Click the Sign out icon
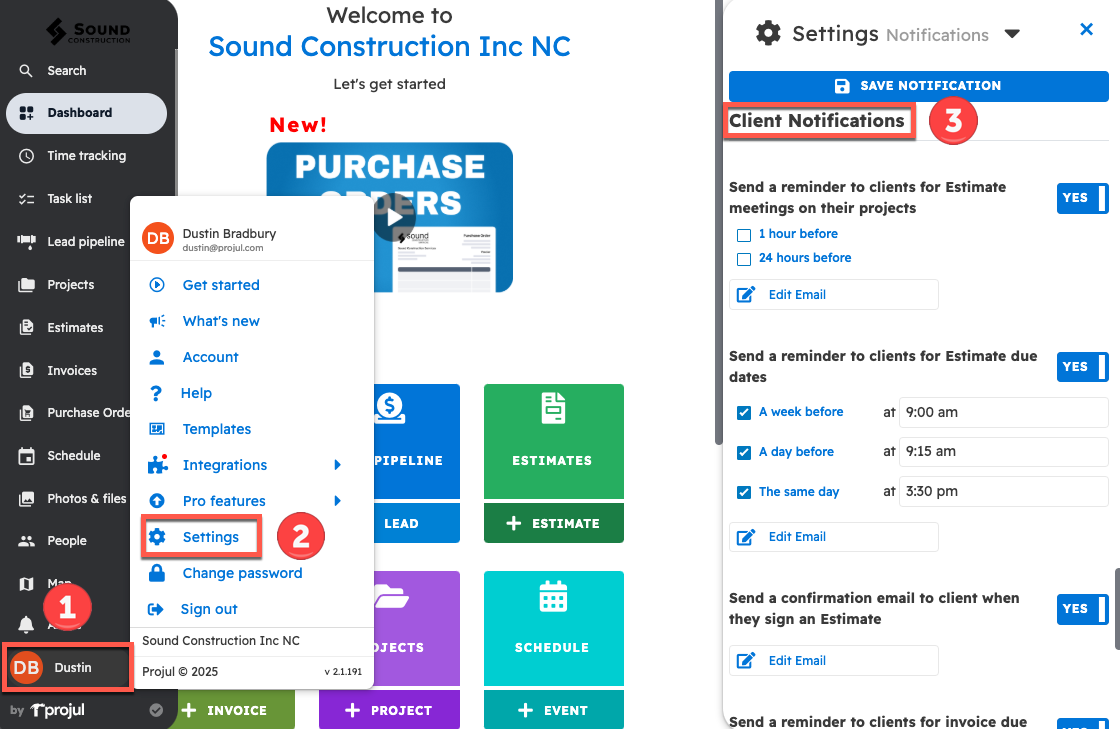Image resolution: width=1120 pixels, height=729 pixels. pyautogui.click(x=156, y=609)
